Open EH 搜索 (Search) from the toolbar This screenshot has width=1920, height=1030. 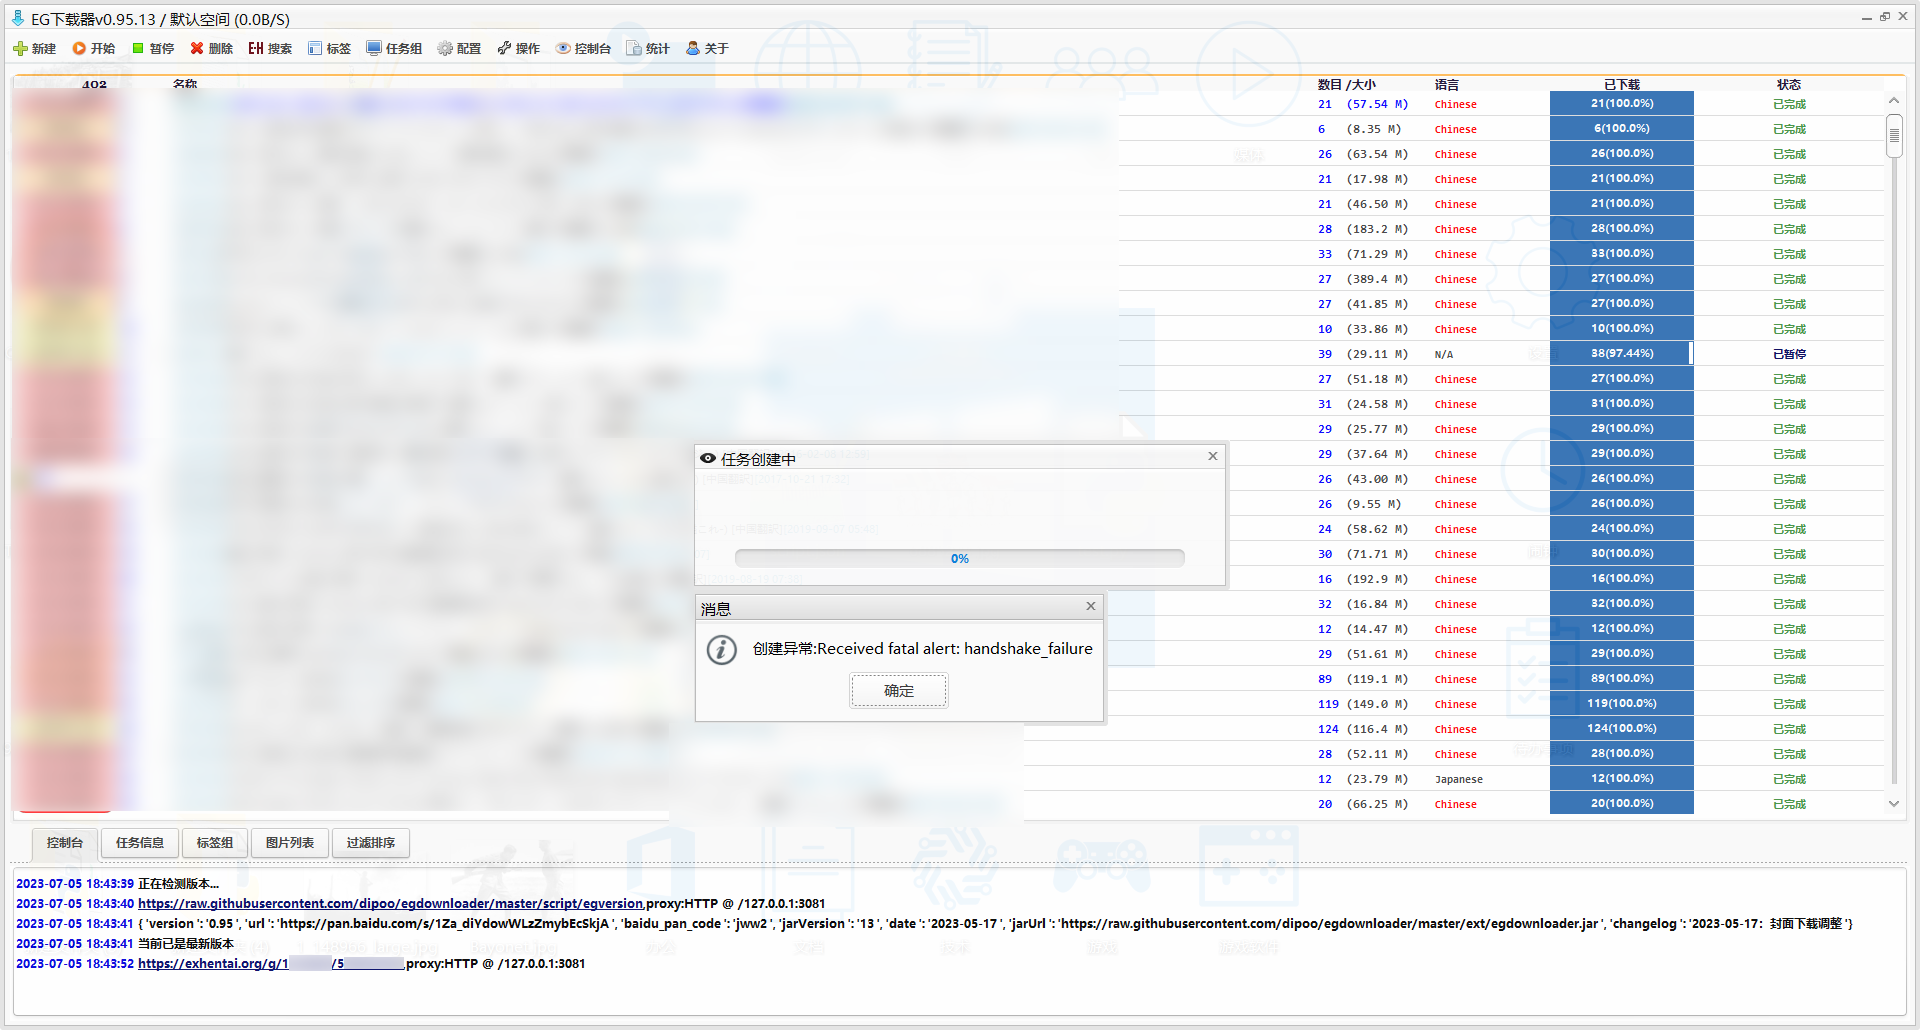[x=269, y=47]
